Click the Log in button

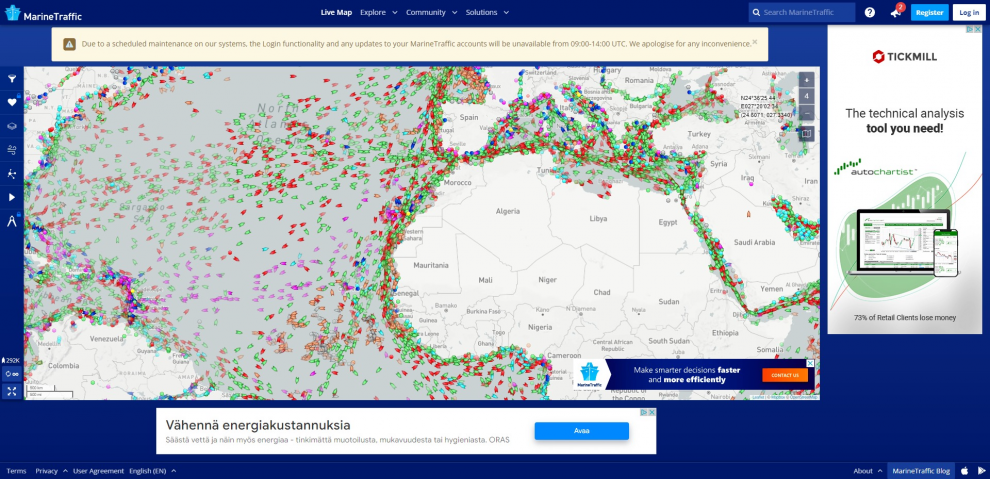pos(969,13)
